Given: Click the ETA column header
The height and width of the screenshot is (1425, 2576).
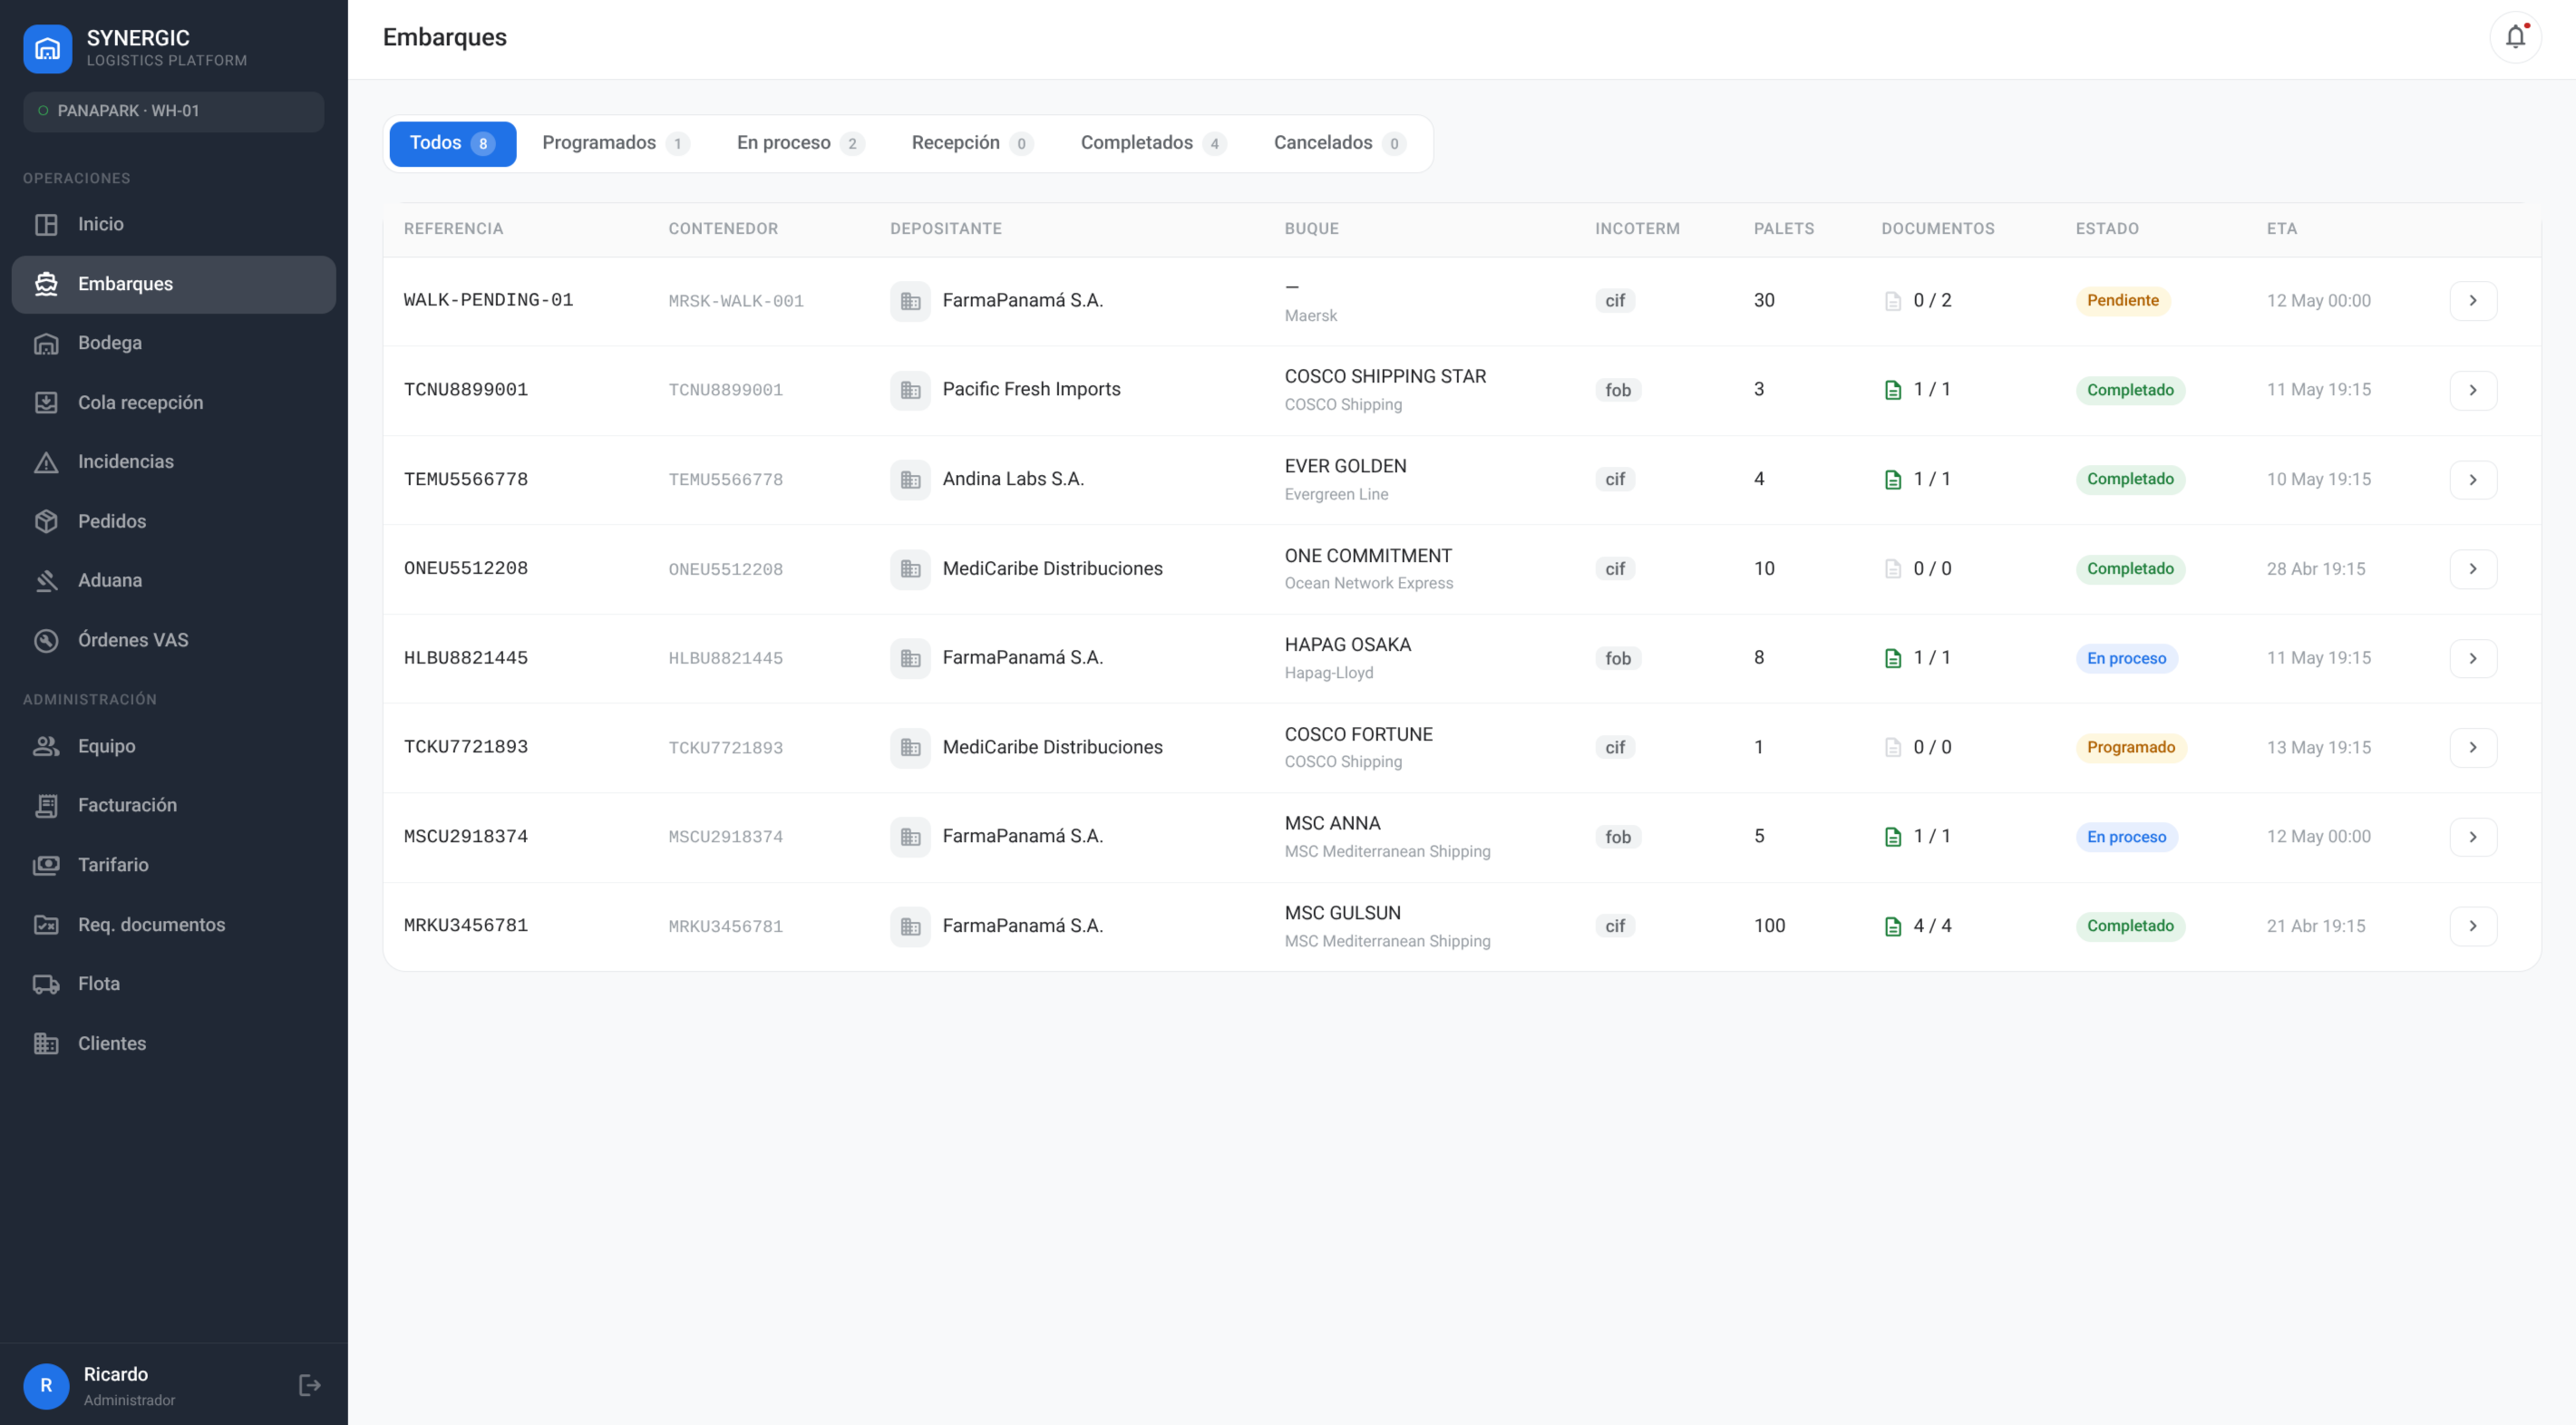Looking at the screenshot, I should [x=2281, y=229].
